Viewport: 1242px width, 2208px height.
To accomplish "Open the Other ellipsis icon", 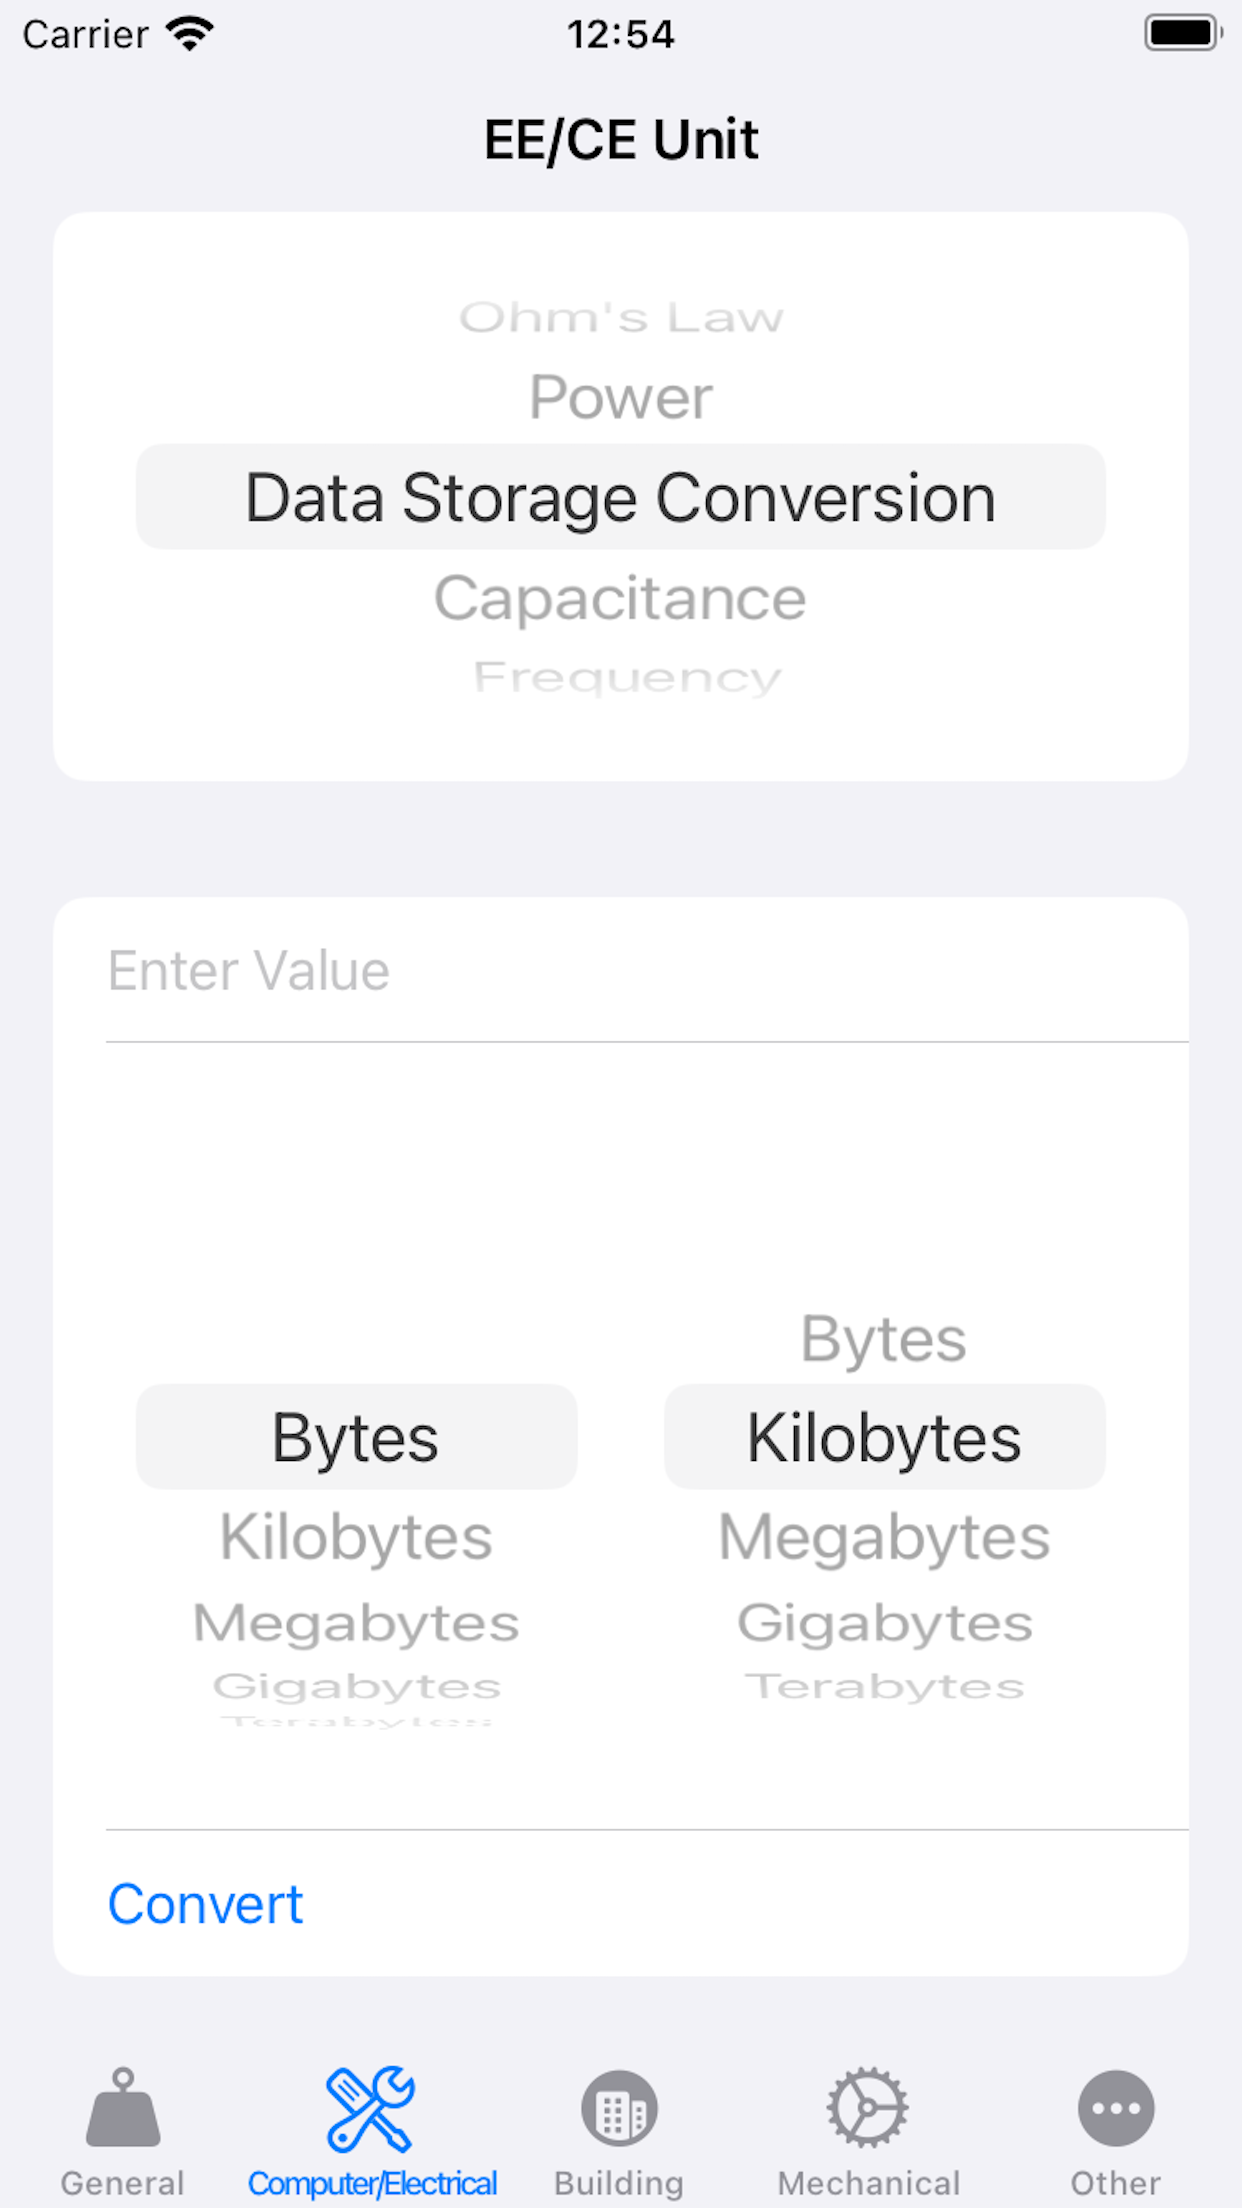I will [x=1116, y=2108].
